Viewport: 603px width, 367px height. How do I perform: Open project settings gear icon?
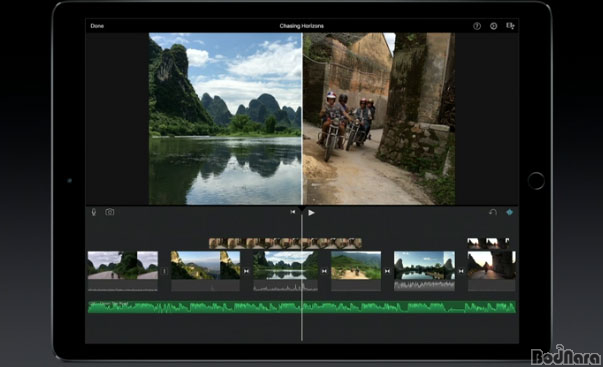[x=493, y=26]
